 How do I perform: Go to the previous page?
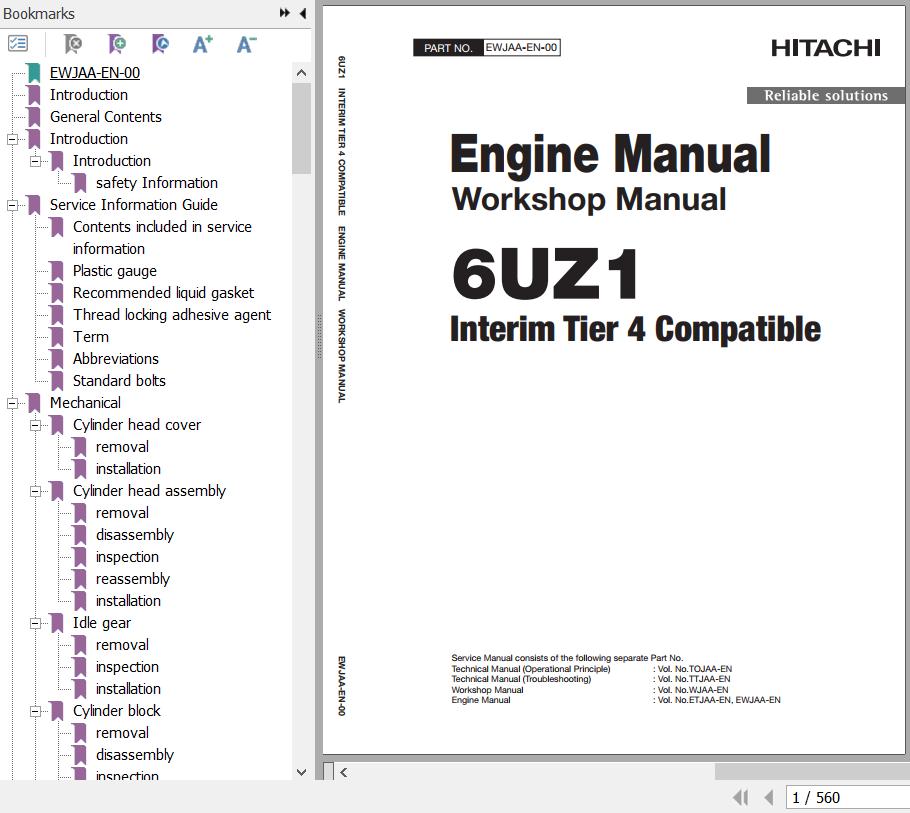point(768,797)
